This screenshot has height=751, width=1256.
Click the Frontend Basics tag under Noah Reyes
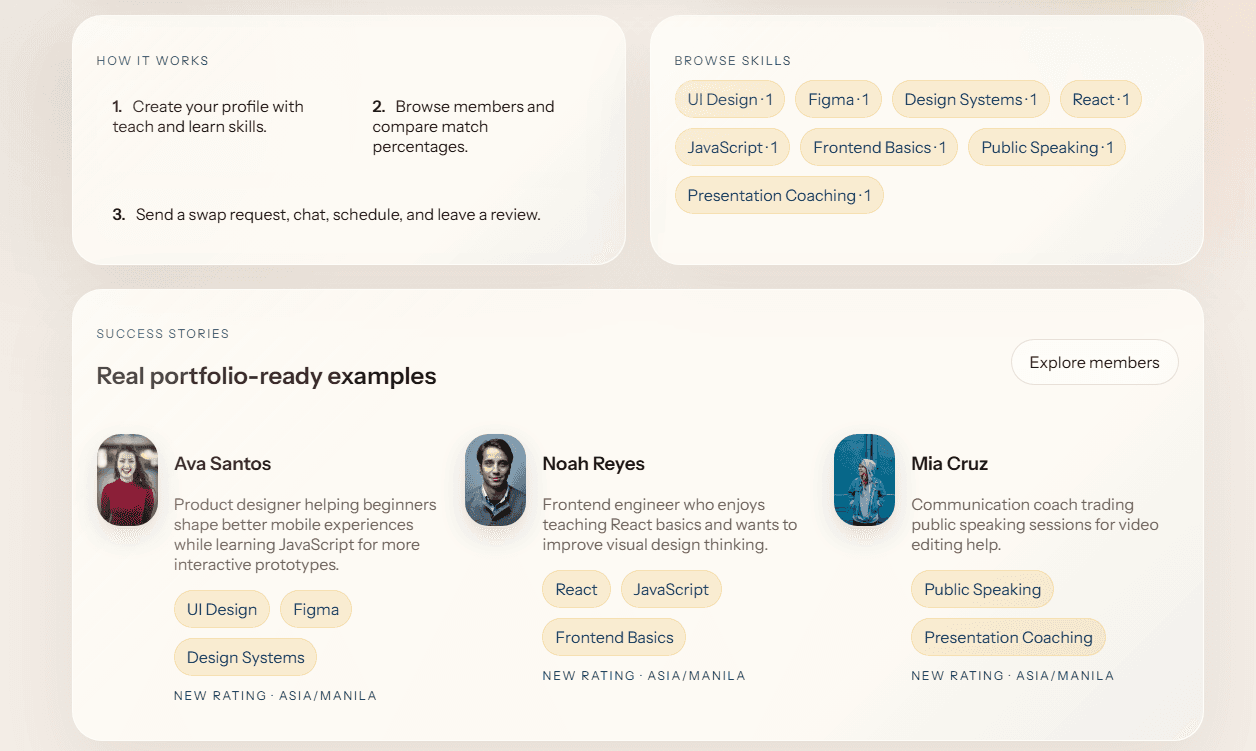pos(613,637)
